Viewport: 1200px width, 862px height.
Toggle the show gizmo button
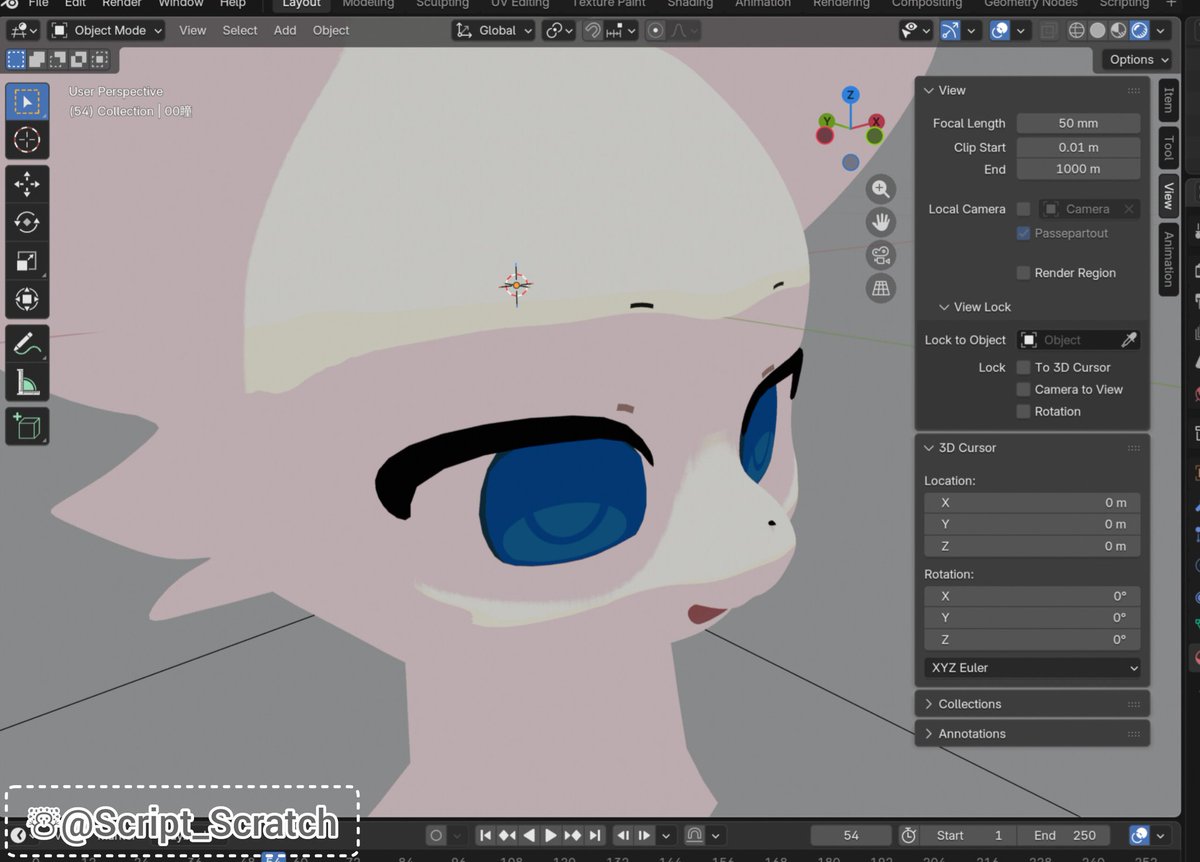point(950,30)
